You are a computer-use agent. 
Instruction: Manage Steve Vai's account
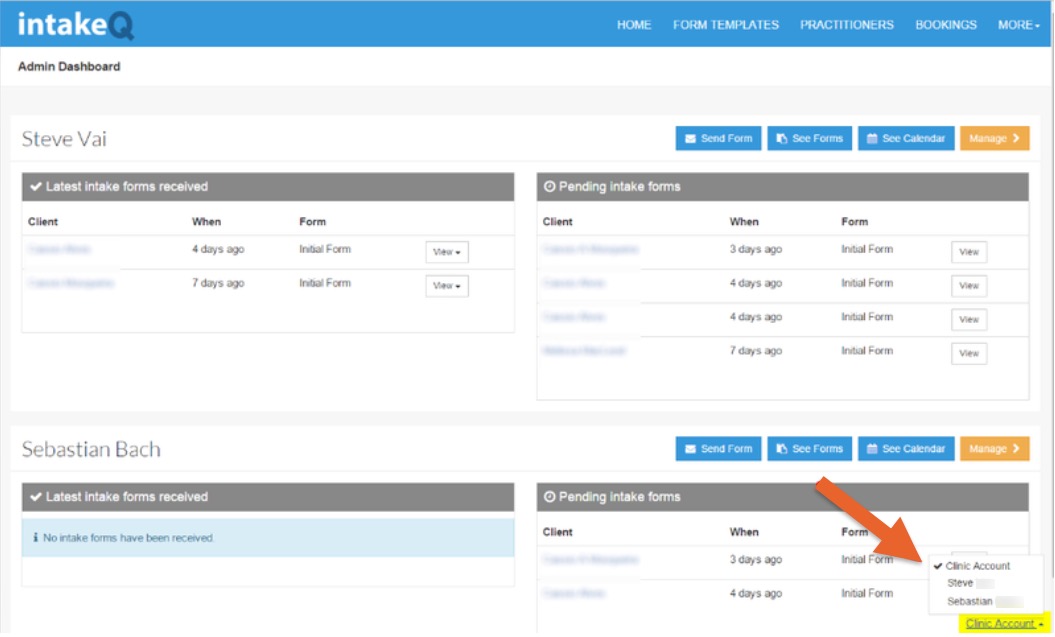point(994,138)
